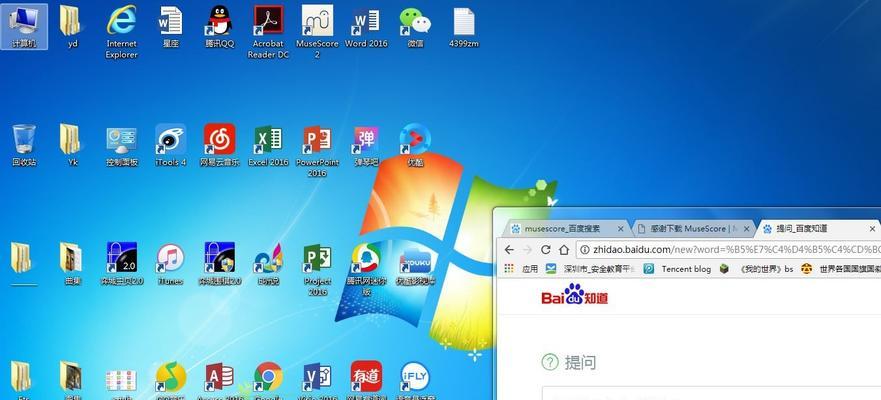Launch MuseScore 2 shortcut

[317, 31]
